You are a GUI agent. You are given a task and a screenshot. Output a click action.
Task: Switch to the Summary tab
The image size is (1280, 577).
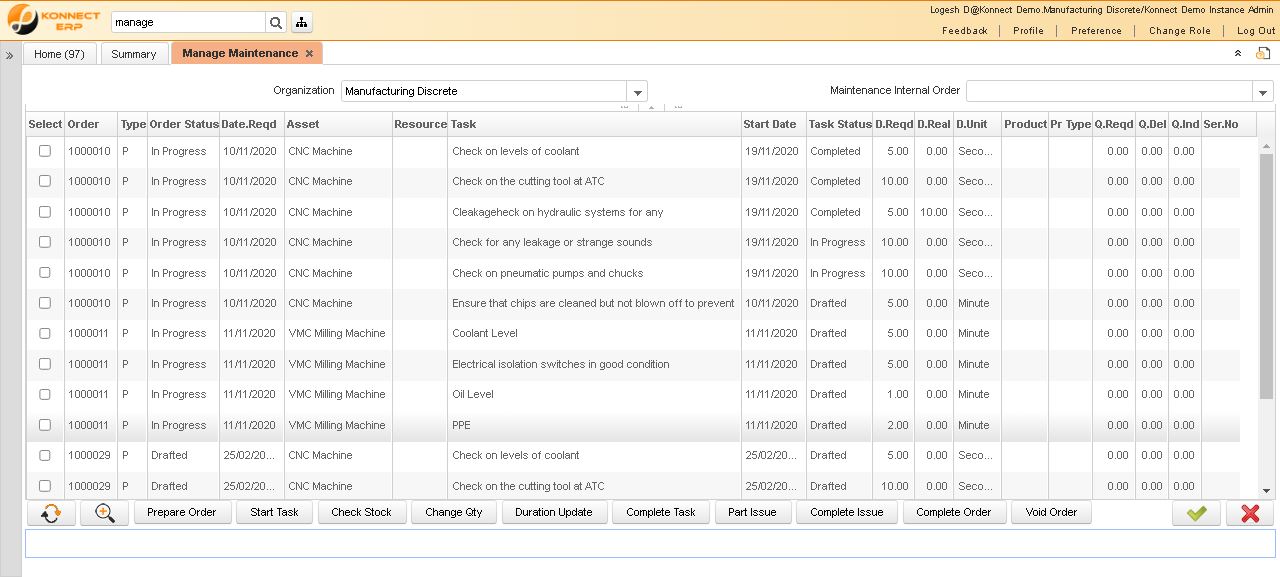coord(134,54)
